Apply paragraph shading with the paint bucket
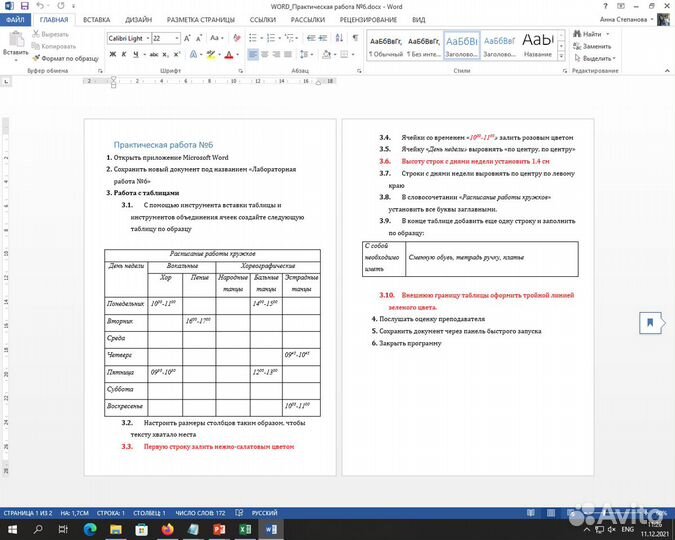Viewport: 675px width, 540px height. click(x=327, y=54)
